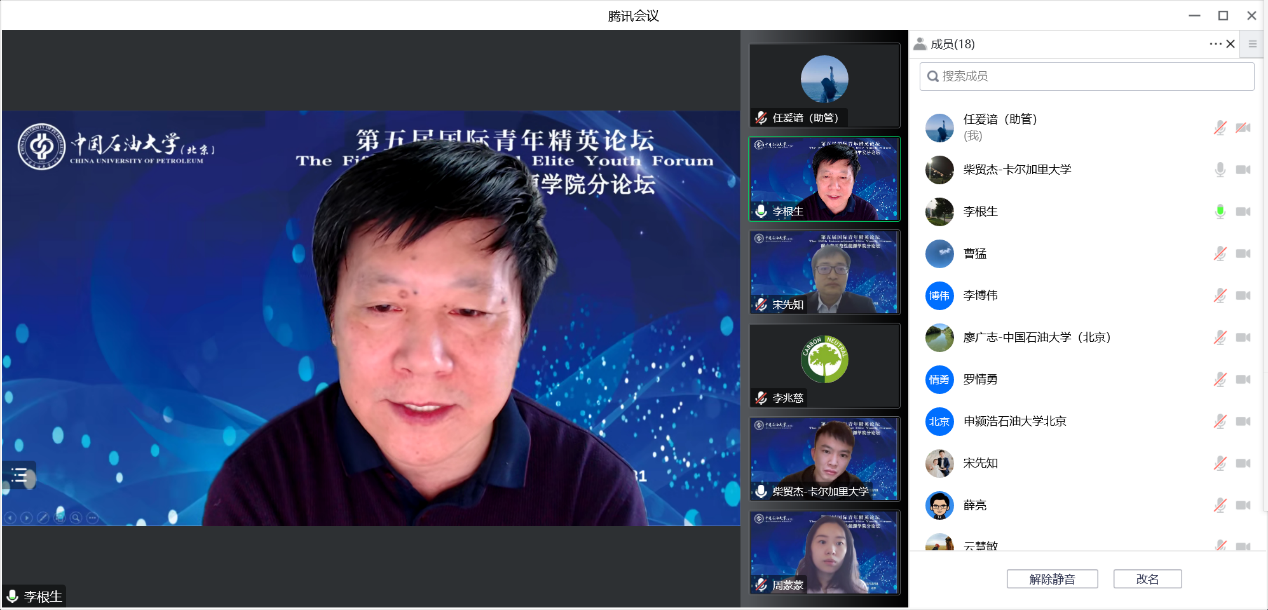Toggle the muted microphone for 任爱谙（助管）
This screenshot has height=610, width=1268.
tap(1219, 127)
